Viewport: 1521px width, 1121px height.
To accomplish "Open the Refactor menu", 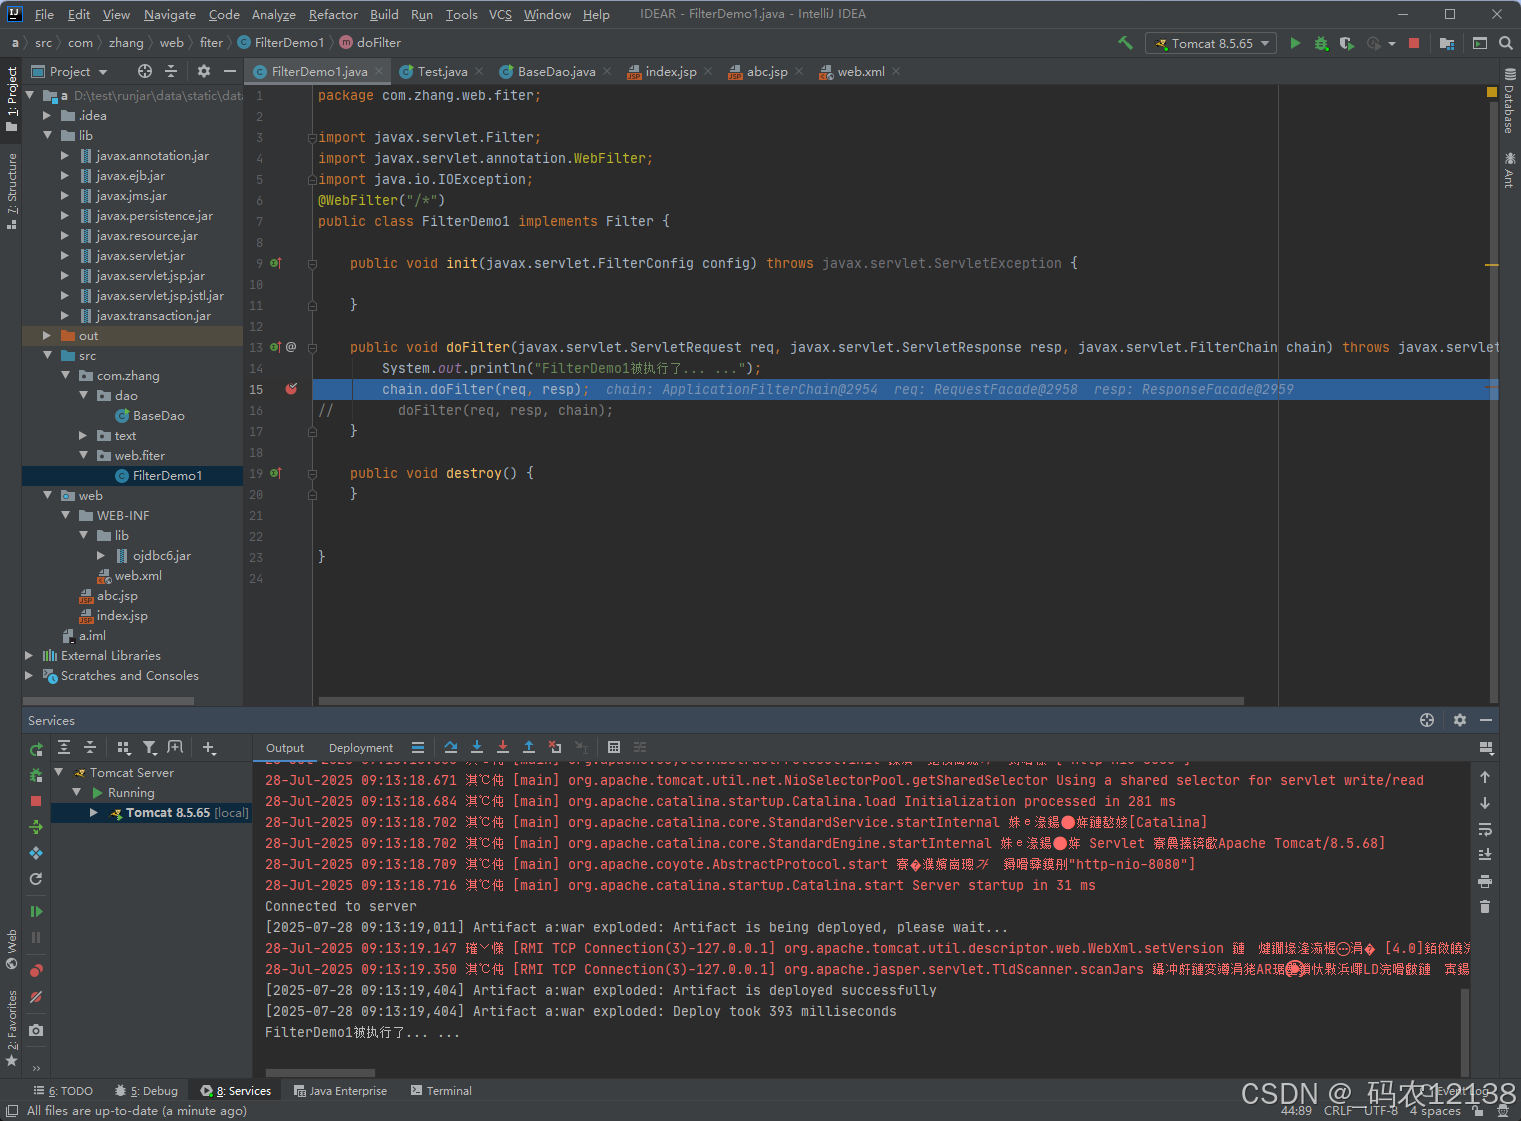I will [x=333, y=14].
